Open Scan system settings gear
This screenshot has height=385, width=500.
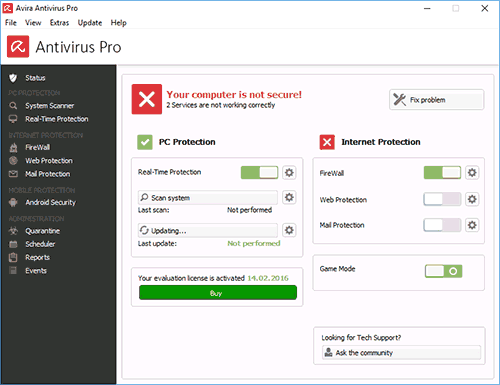[x=289, y=197]
